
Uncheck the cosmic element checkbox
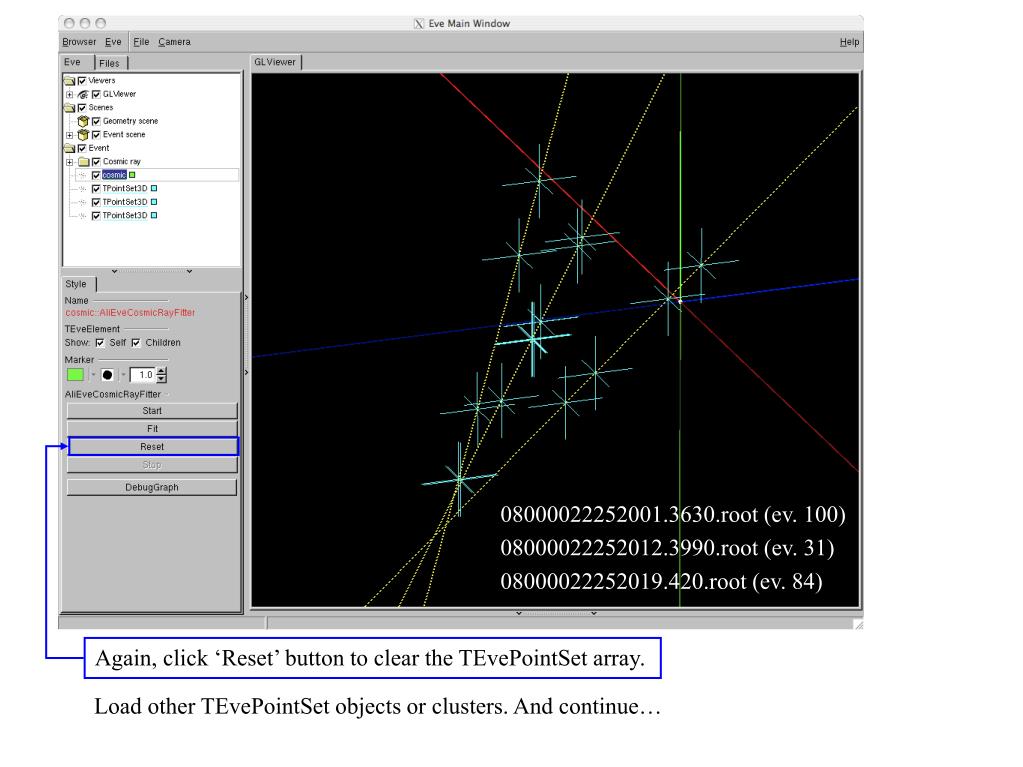point(96,175)
